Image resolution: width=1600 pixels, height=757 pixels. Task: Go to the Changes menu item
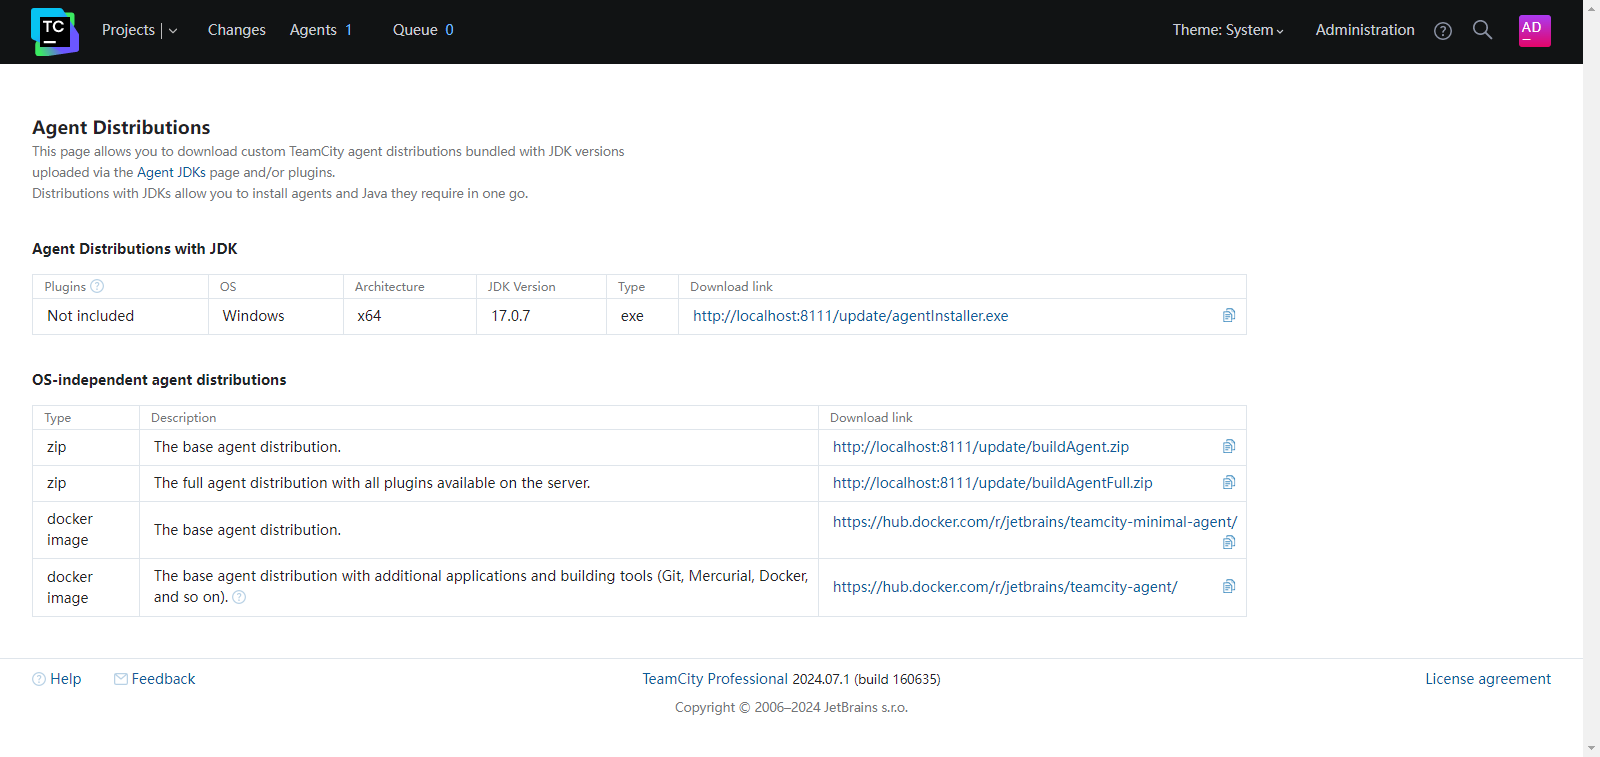pyautogui.click(x=237, y=30)
